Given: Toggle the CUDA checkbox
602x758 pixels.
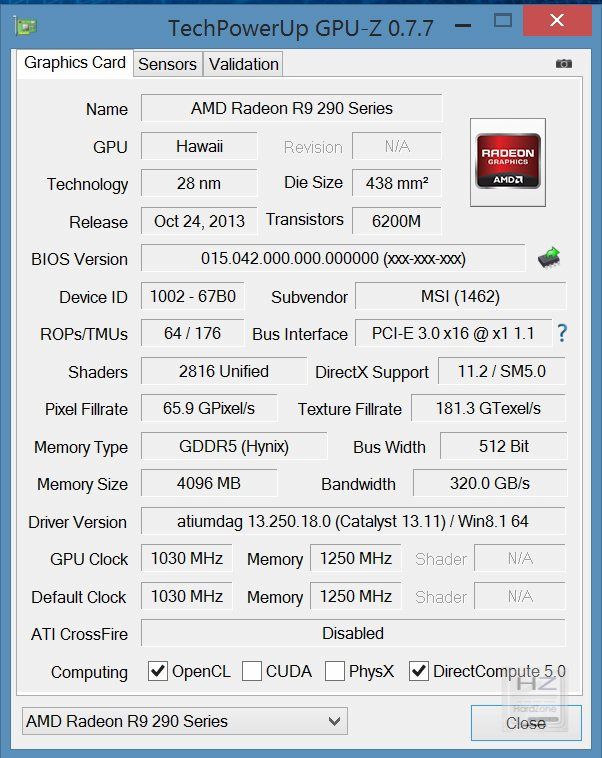Looking at the screenshot, I should click(251, 671).
